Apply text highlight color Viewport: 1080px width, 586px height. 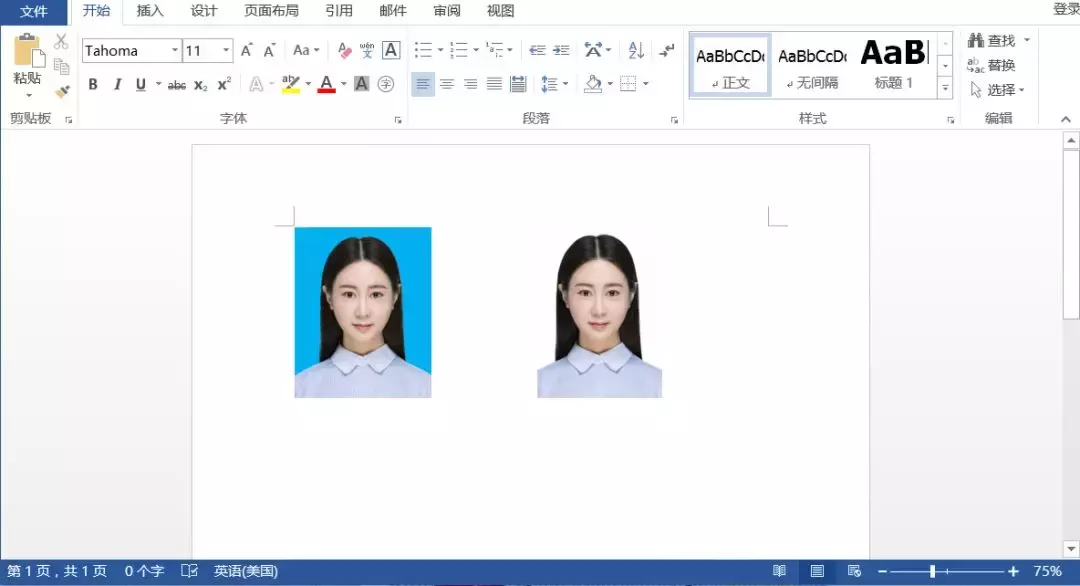(290, 84)
